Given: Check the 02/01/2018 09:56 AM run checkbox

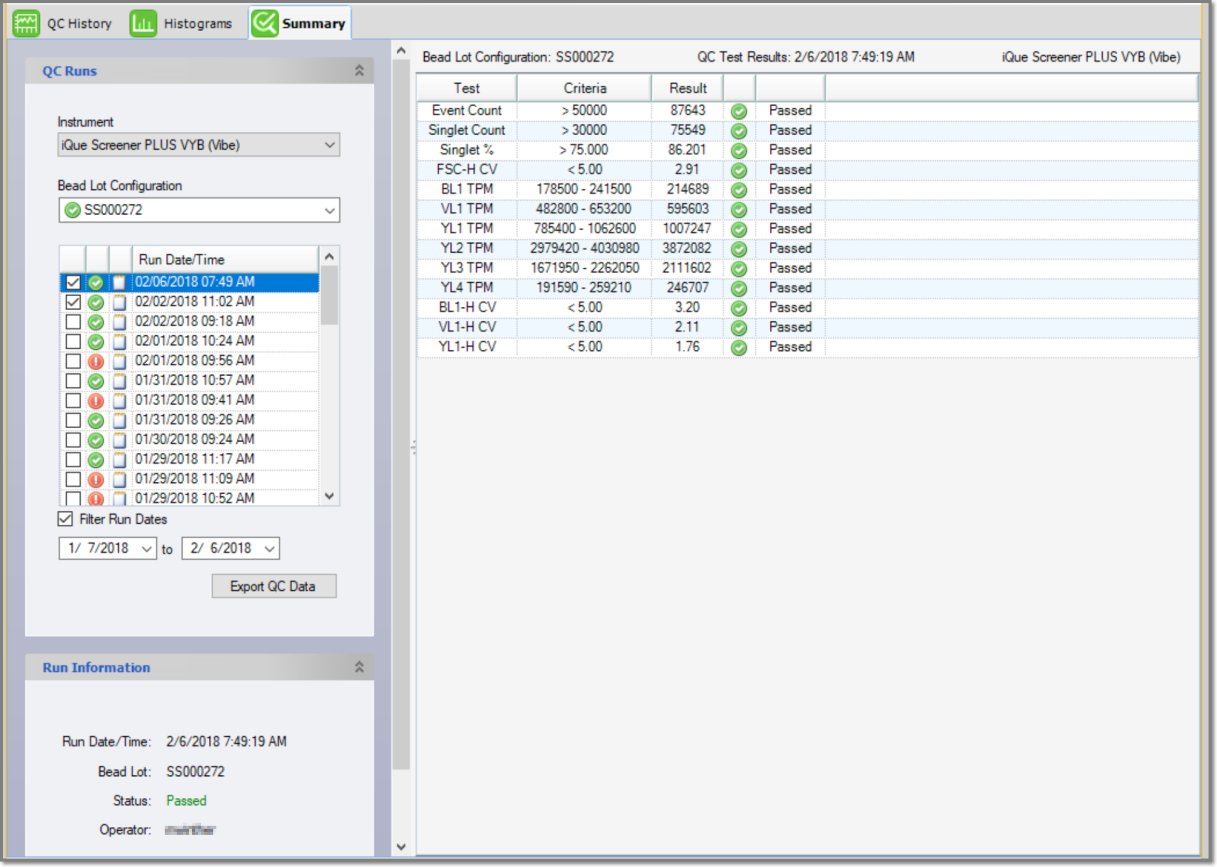Looking at the screenshot, I should point(73,361).
